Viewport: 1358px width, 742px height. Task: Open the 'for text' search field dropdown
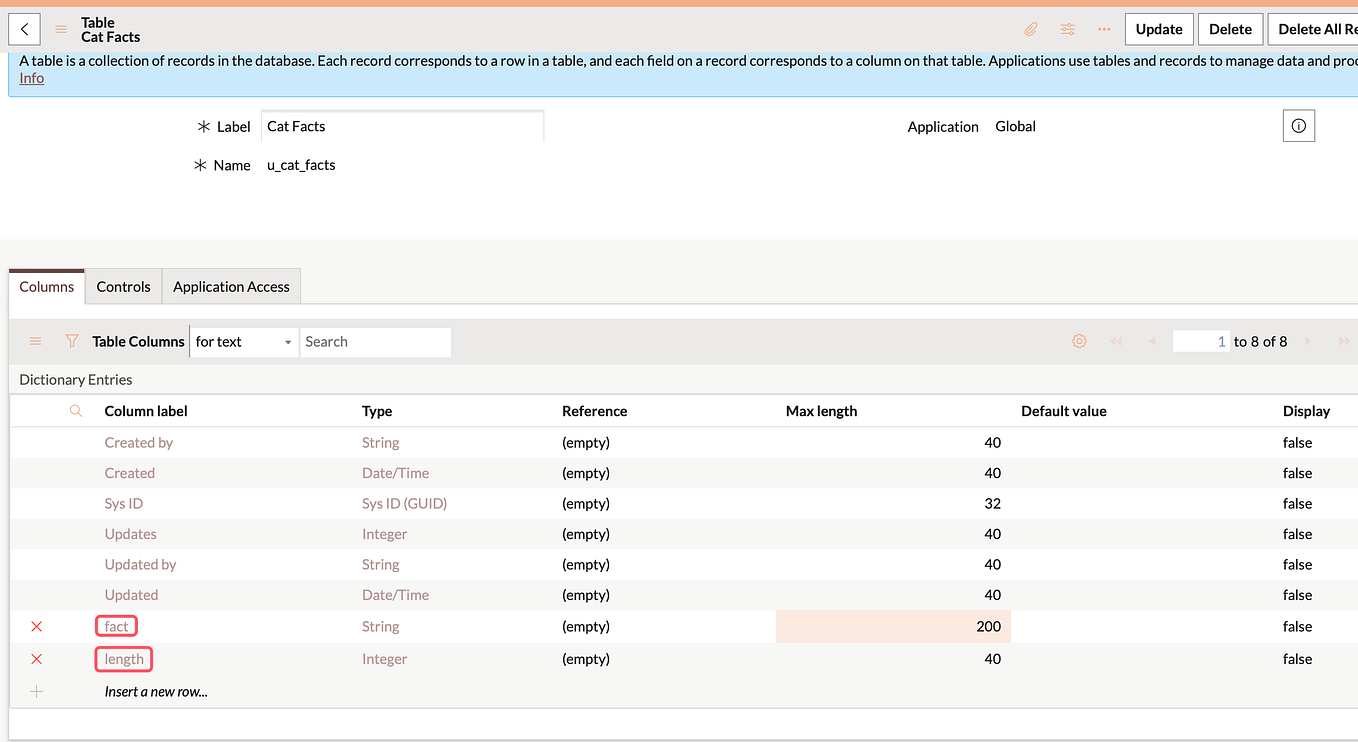(x=287, y=341)
